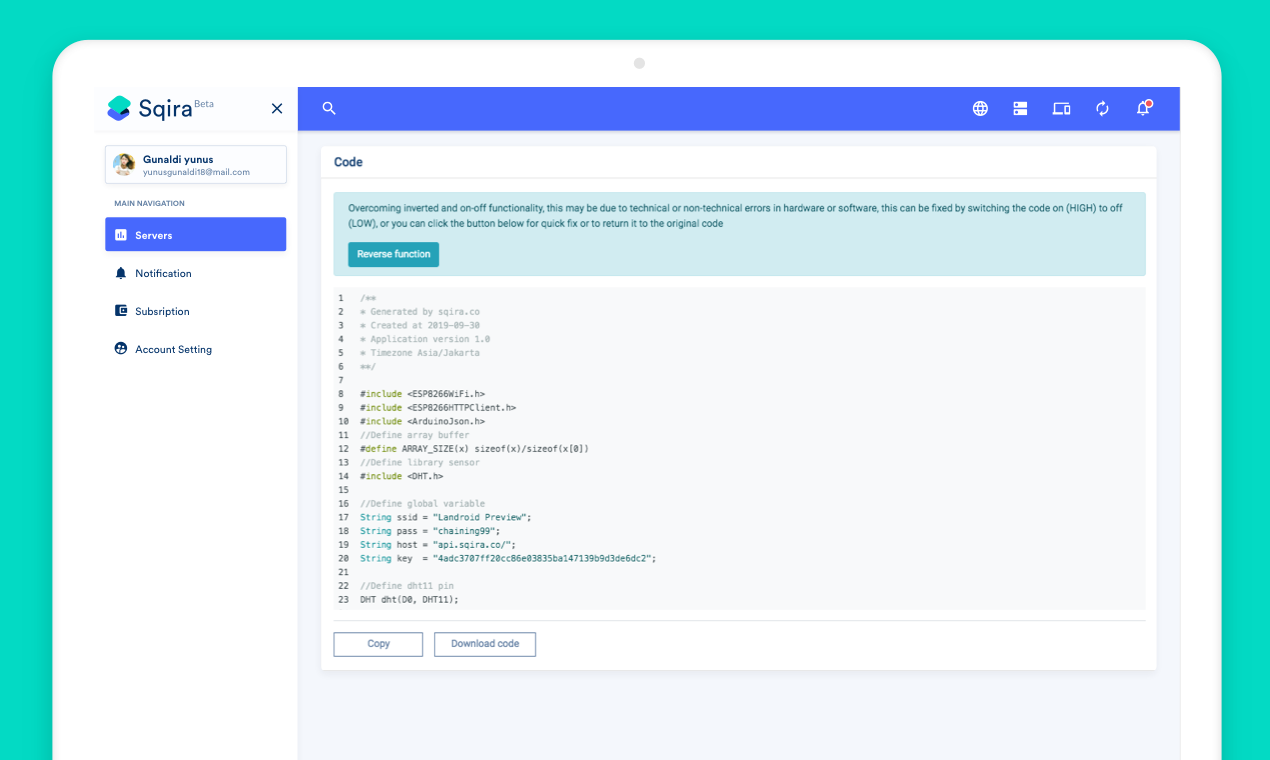Click the chart icon beside Servers
This screenshot has width=1270, height=760.
click(123, 234)
